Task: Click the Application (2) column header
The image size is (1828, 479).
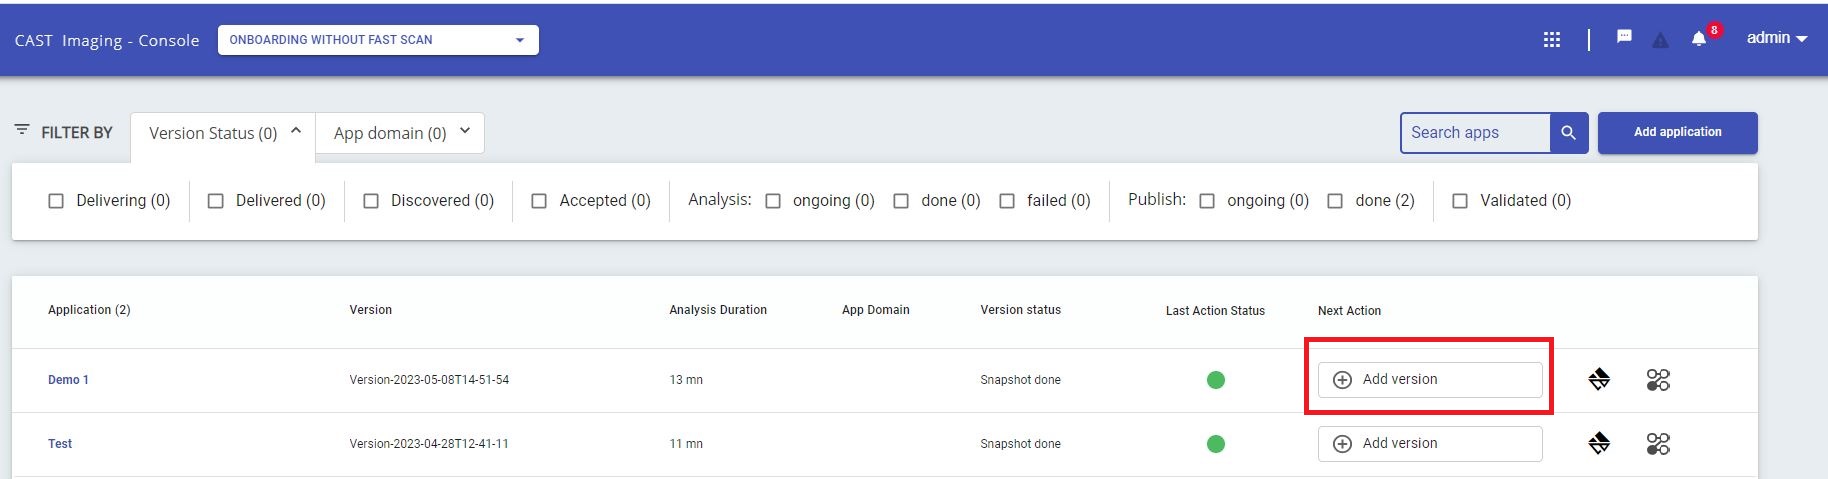Action: tap(89, 310)
